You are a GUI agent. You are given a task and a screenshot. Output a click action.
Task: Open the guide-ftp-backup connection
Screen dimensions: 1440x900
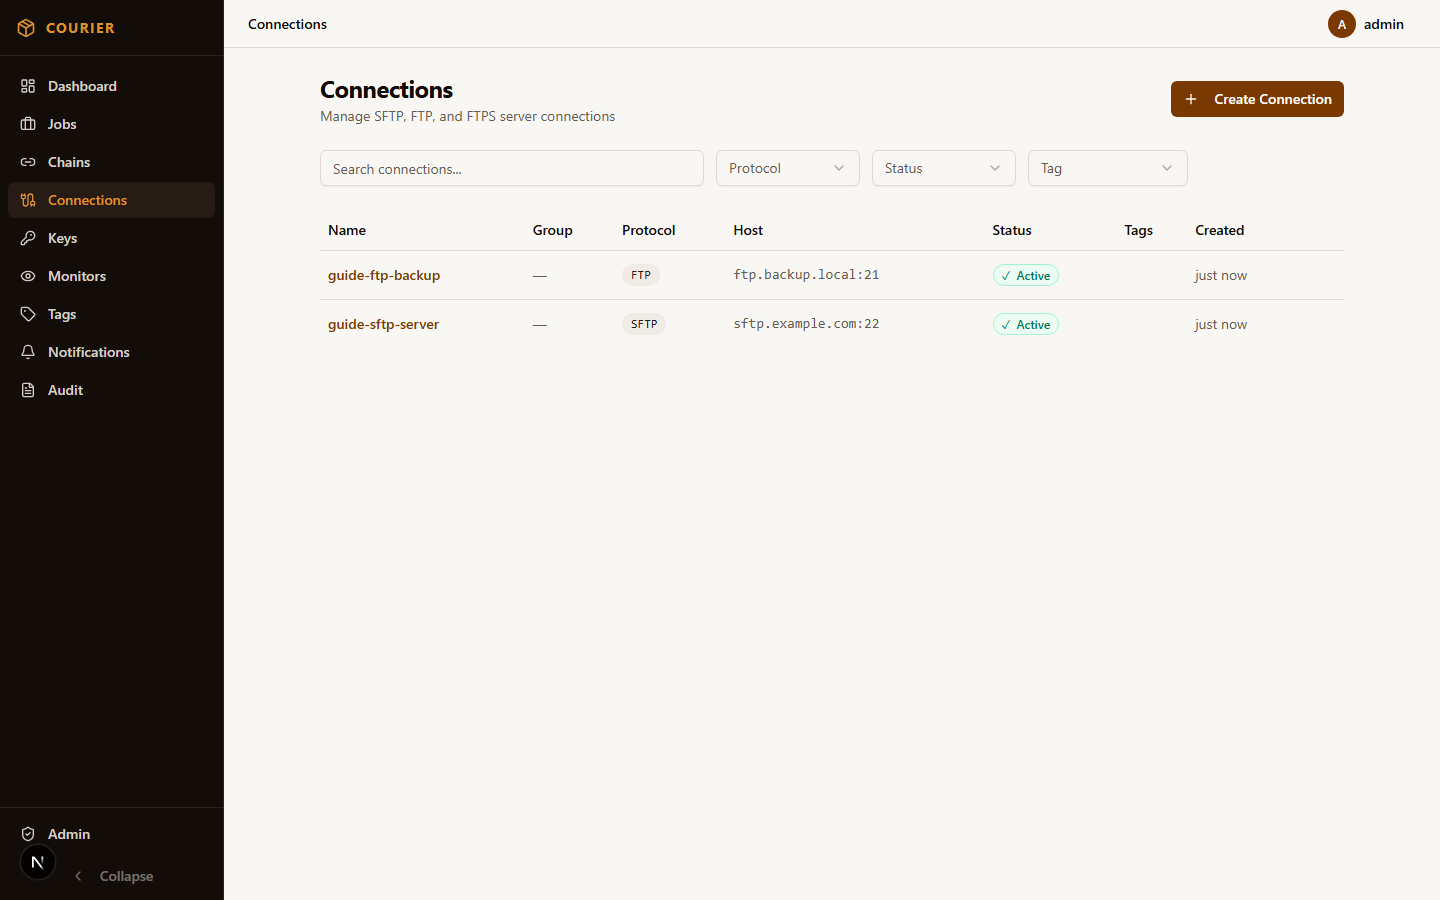(x=384, y=275)
